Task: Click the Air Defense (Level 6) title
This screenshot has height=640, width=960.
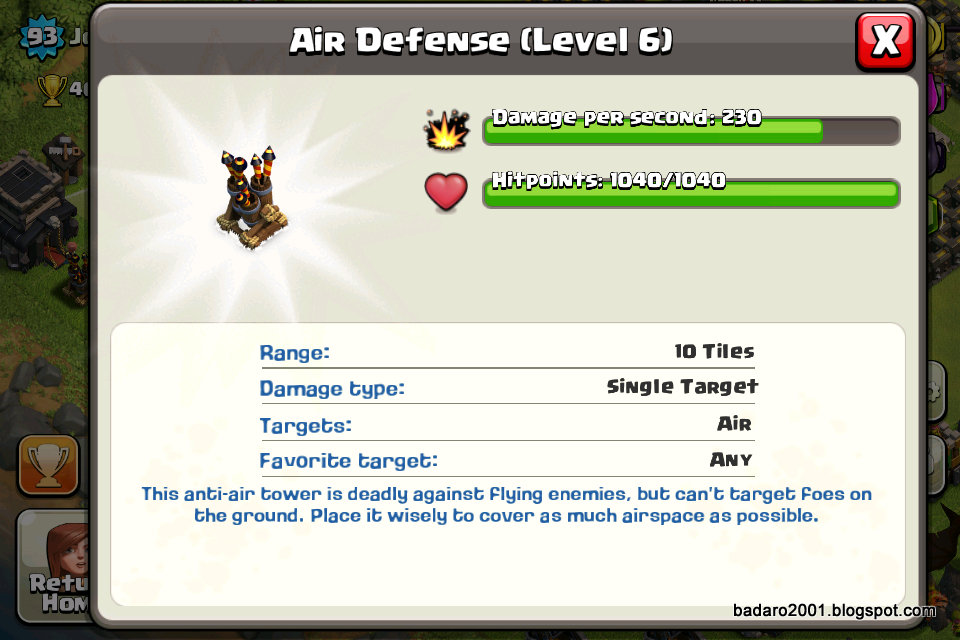Action: coord(481,41)
